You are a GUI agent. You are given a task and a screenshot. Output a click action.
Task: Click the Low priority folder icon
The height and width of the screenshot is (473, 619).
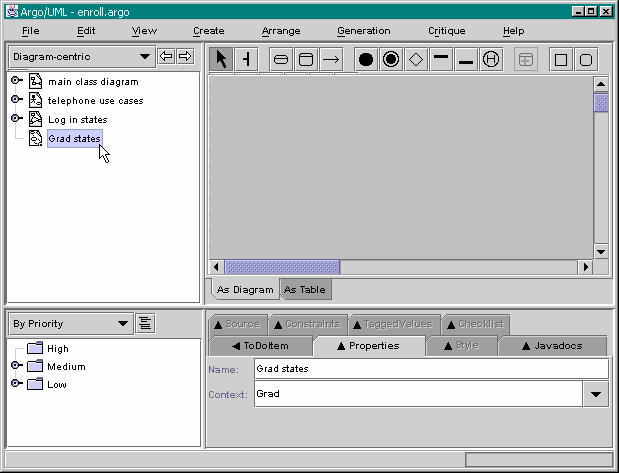click(x=35, y=384)
